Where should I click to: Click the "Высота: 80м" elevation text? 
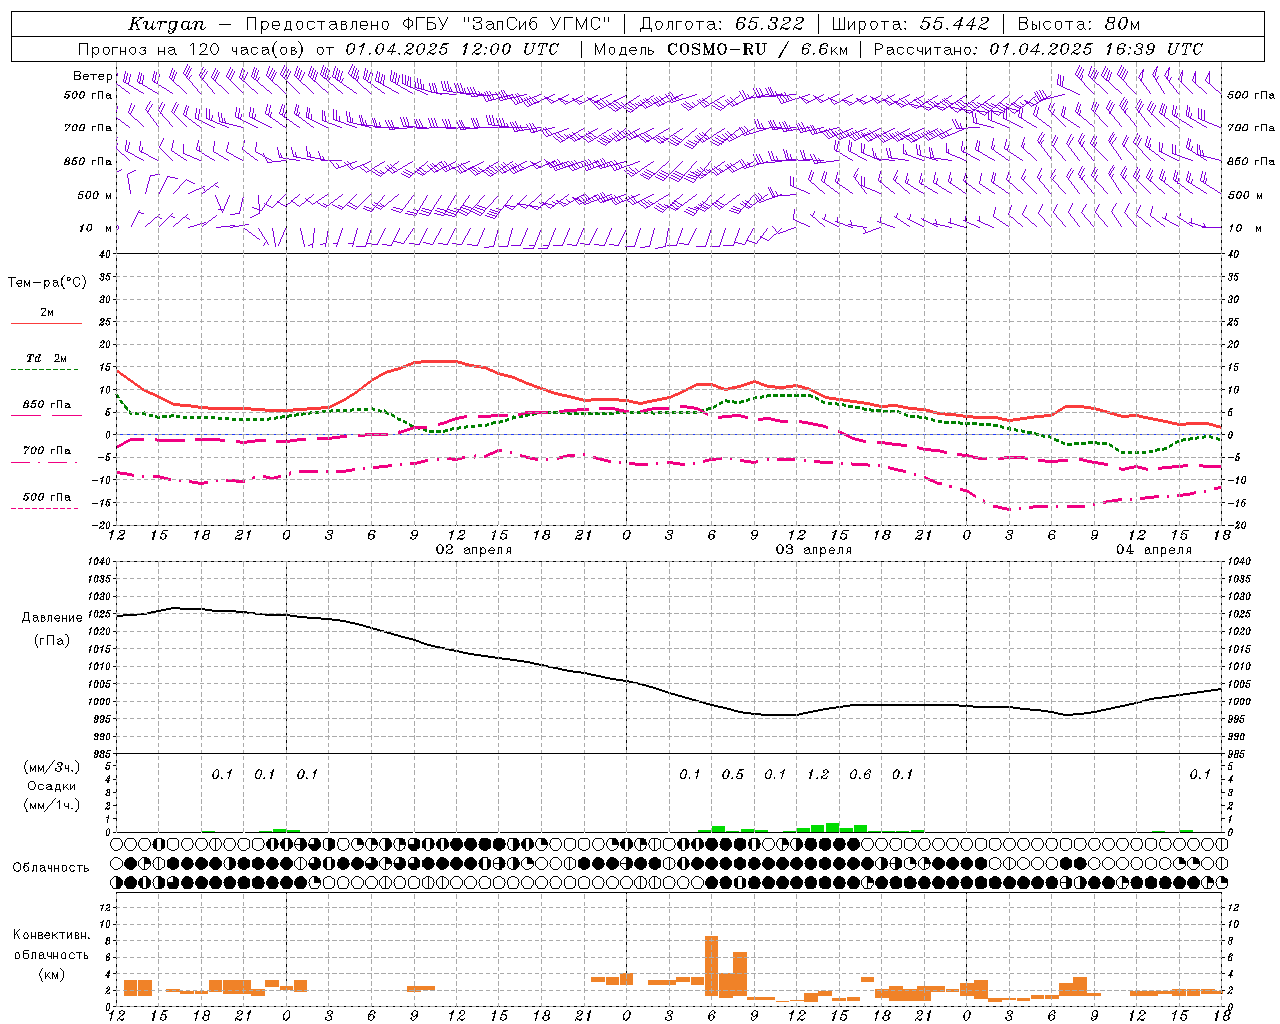point(1078,24)
